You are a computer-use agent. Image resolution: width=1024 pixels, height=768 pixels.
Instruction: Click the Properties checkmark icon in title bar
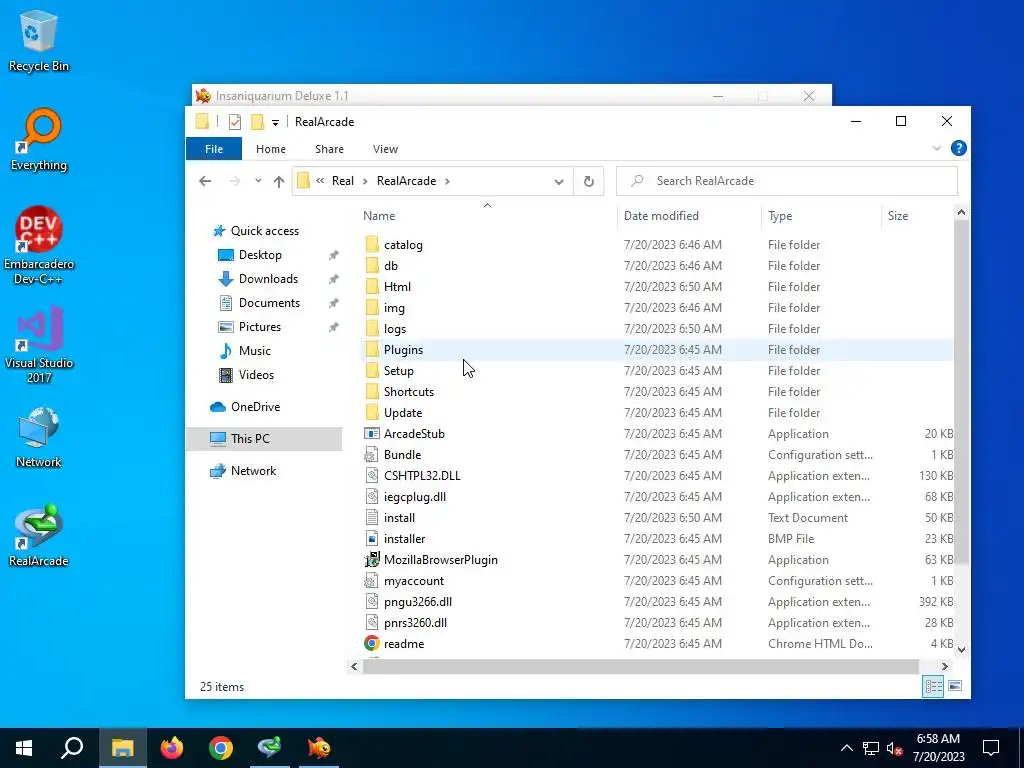[235, 121]
